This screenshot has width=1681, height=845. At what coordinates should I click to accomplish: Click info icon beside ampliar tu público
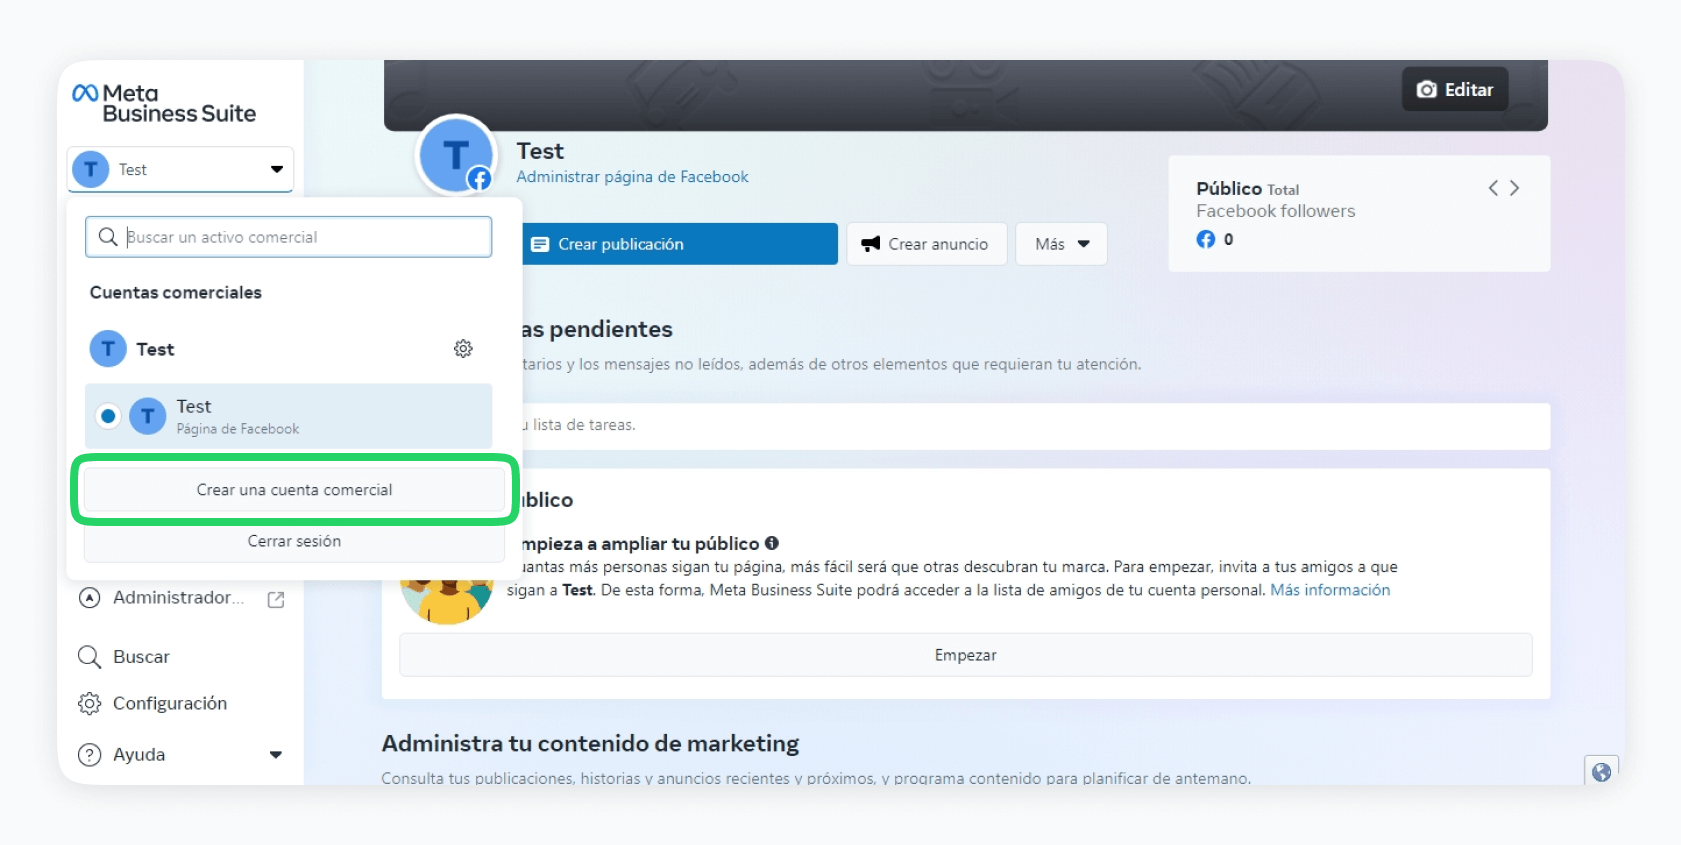click(x=772, y=543)
